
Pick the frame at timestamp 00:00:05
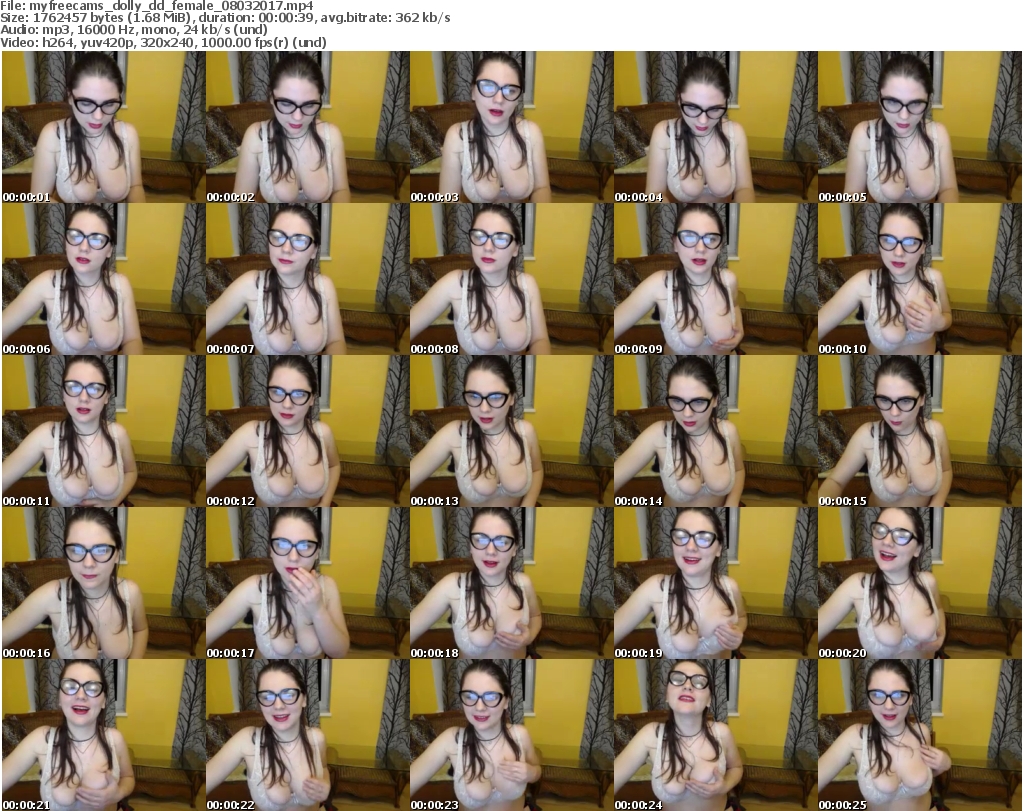920,127
